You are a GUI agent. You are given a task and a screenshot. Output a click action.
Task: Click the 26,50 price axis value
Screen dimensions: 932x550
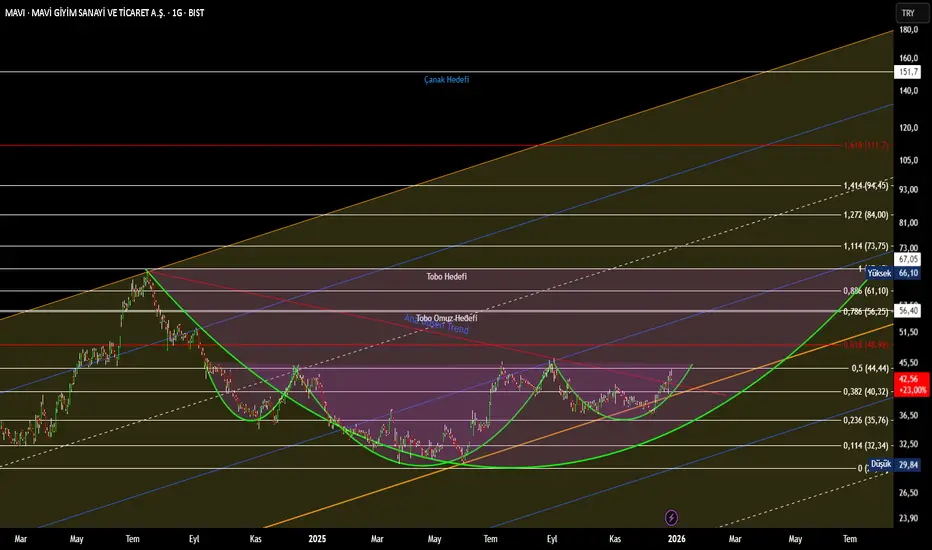908,492
